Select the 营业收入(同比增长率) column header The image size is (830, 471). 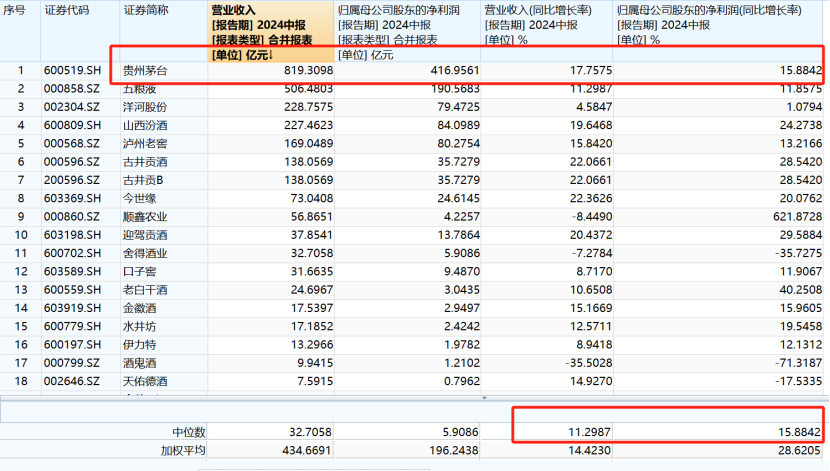(547, 31)
